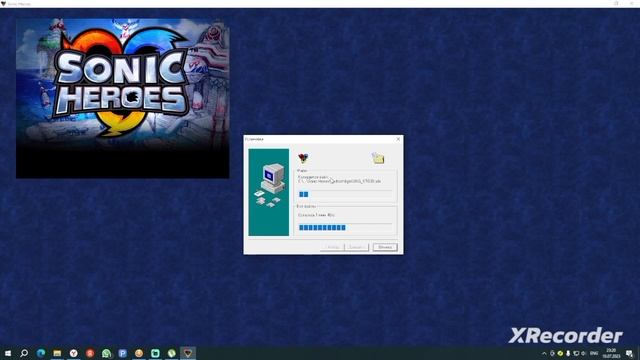This screenshot has width=640, height=360.
Task: Open taskbar Search magnifier
Action: [x=24, y=353]
